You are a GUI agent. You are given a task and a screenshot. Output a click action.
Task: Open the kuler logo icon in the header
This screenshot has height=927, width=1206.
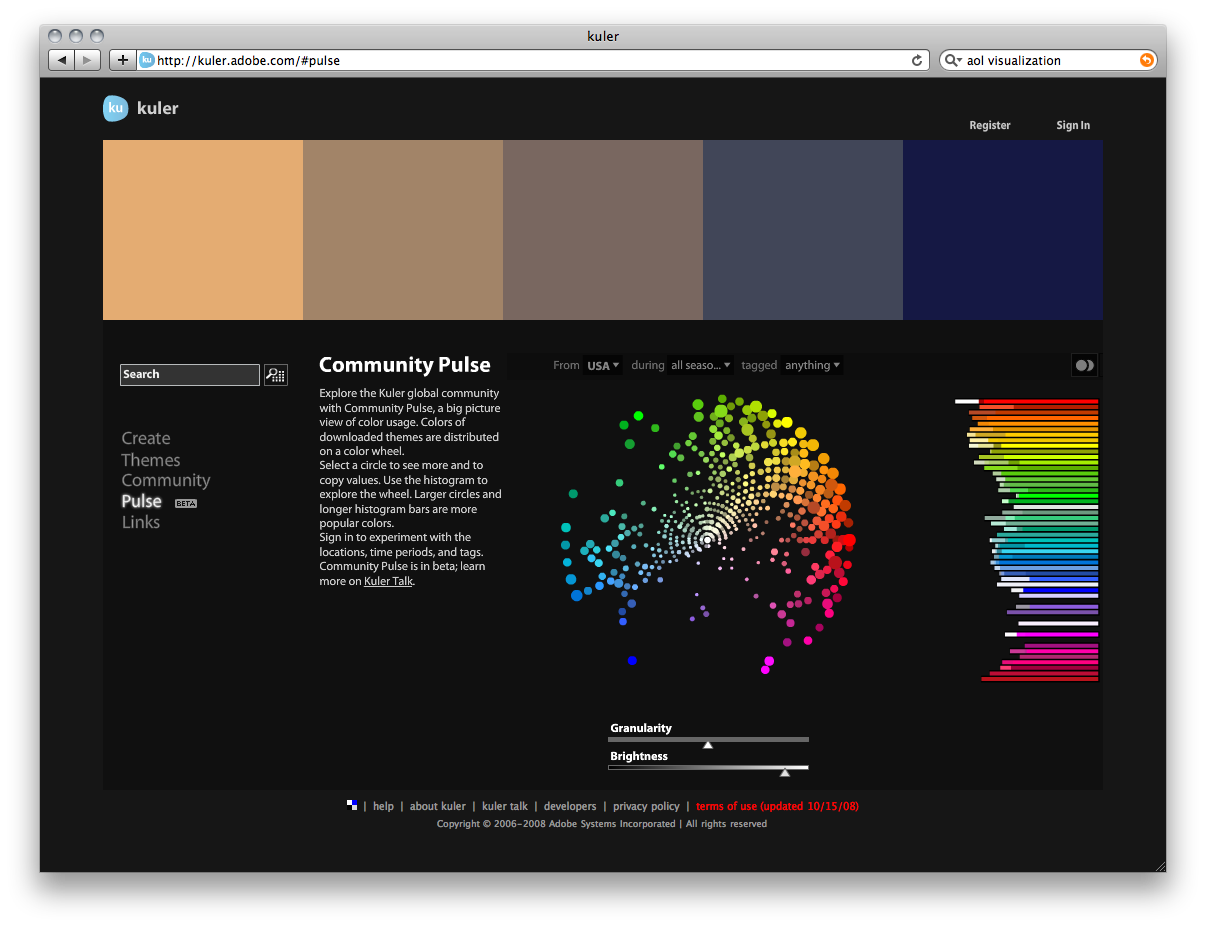point(115,108)
